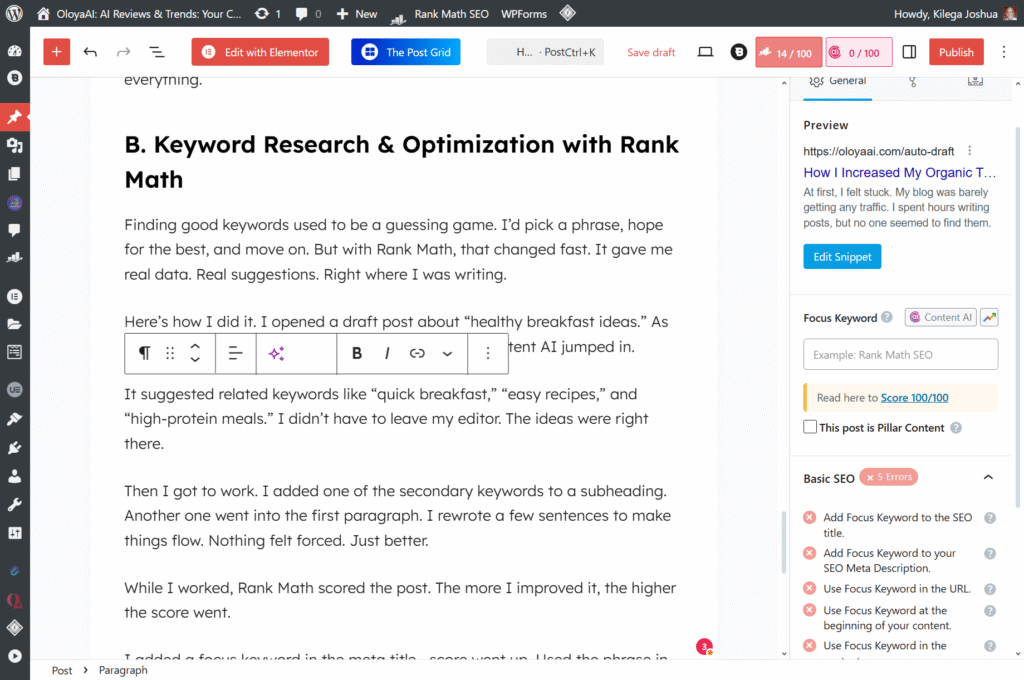Image resolution: width=1024 pixels, height=680 pixels.
Task: Click The Post Grid button
Action: point(406,52)
